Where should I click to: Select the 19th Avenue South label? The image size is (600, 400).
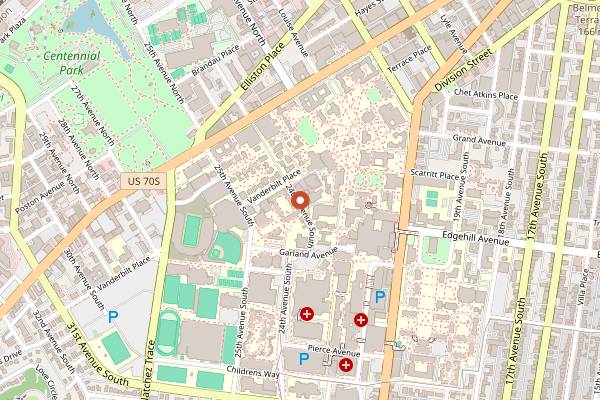click(461, 187)
